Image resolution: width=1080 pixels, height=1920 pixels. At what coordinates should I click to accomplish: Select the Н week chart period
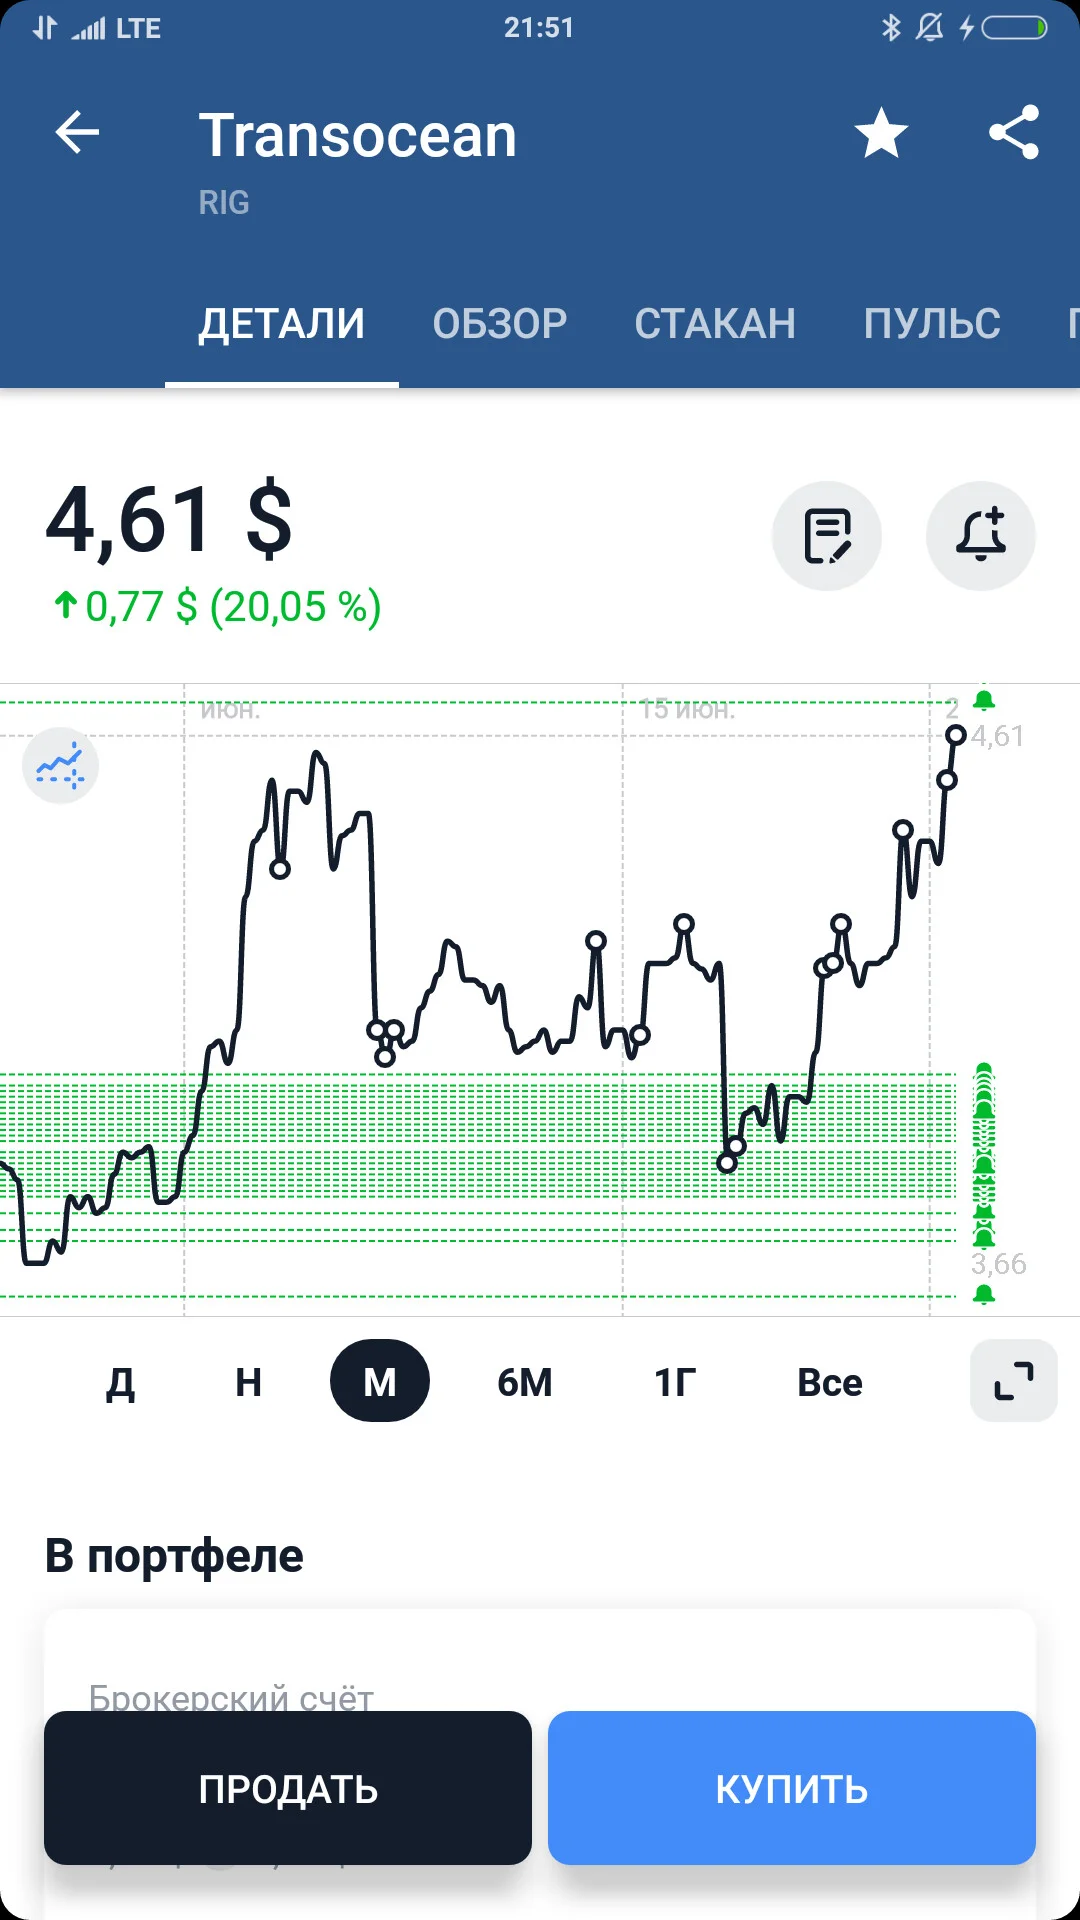tap(249, 1382)
